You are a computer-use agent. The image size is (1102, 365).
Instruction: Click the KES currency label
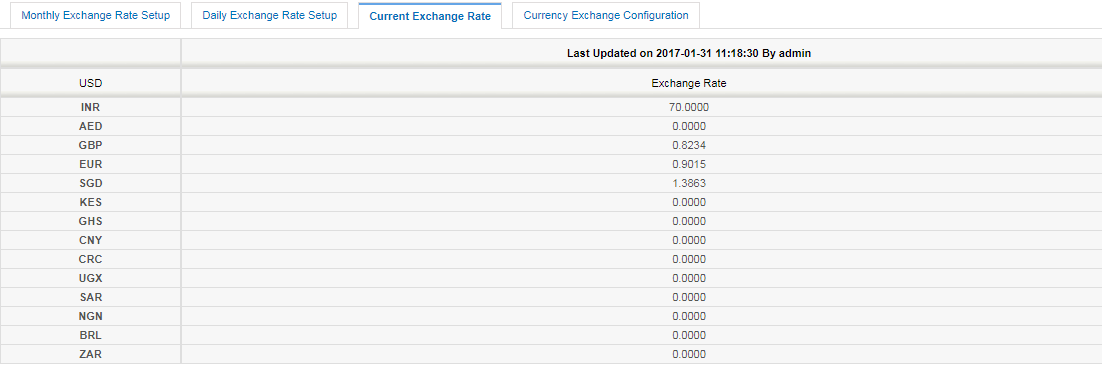91,203
